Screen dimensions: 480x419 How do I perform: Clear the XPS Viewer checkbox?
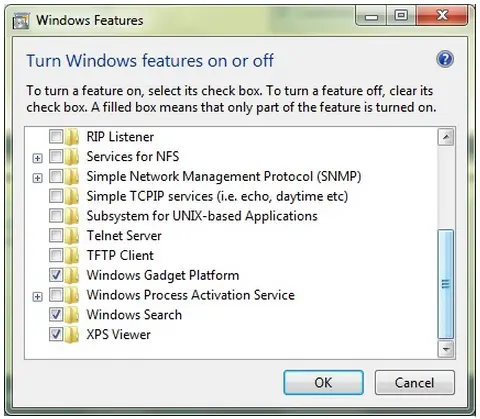[56, 334]
